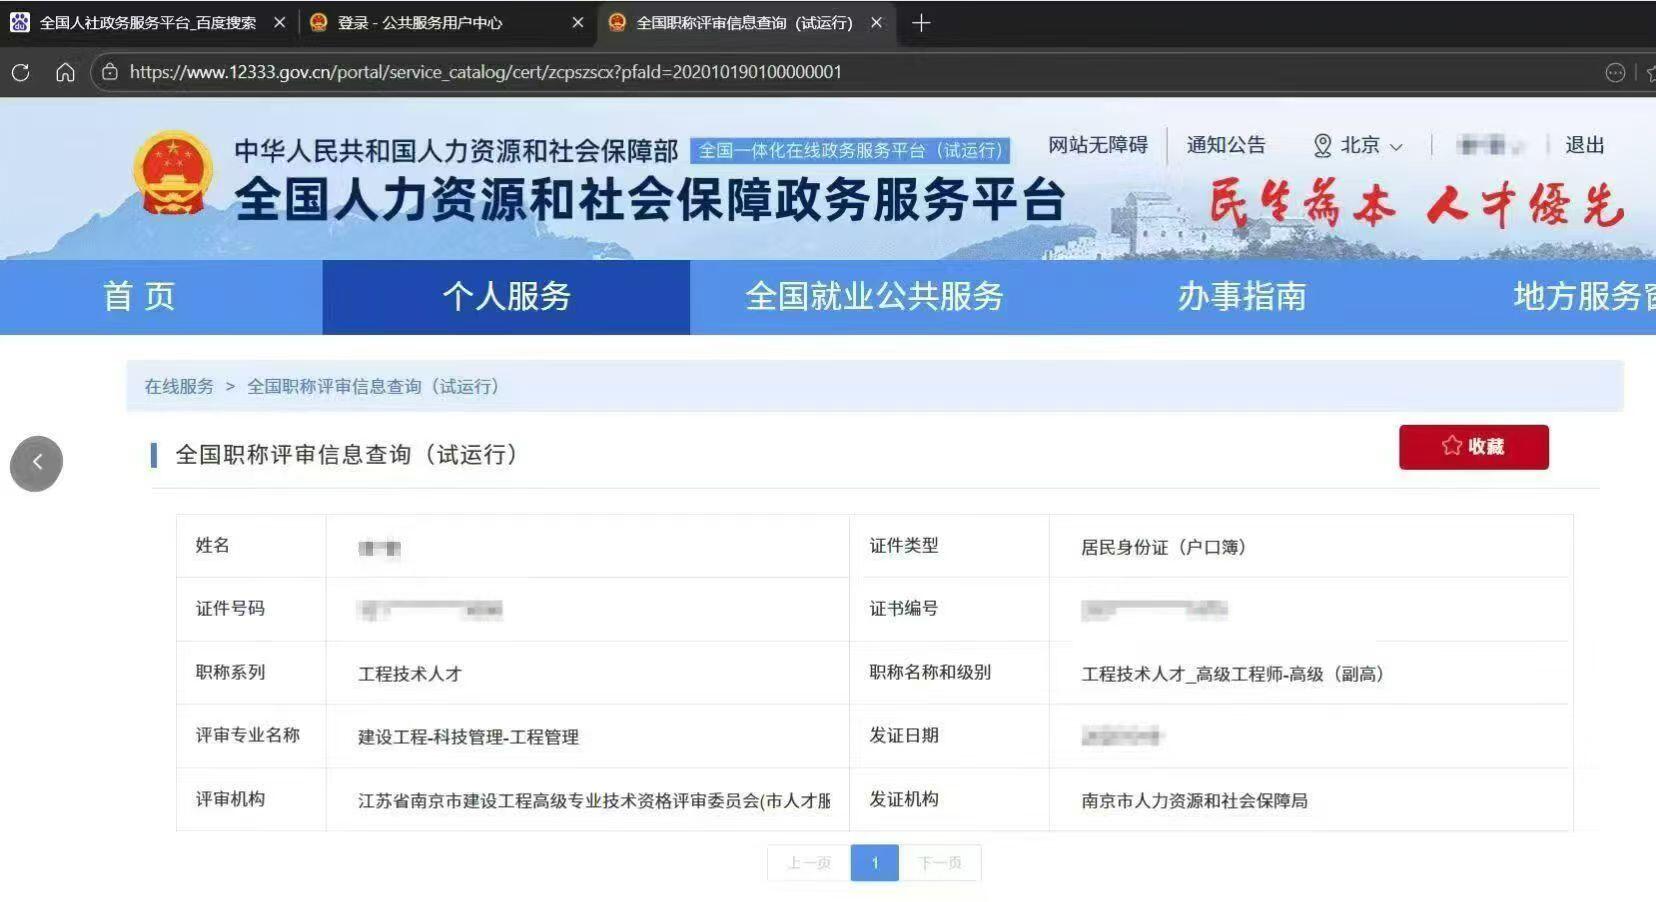Click the 下一页 pagination button
1656x902 pixels.
pos(940,863)
